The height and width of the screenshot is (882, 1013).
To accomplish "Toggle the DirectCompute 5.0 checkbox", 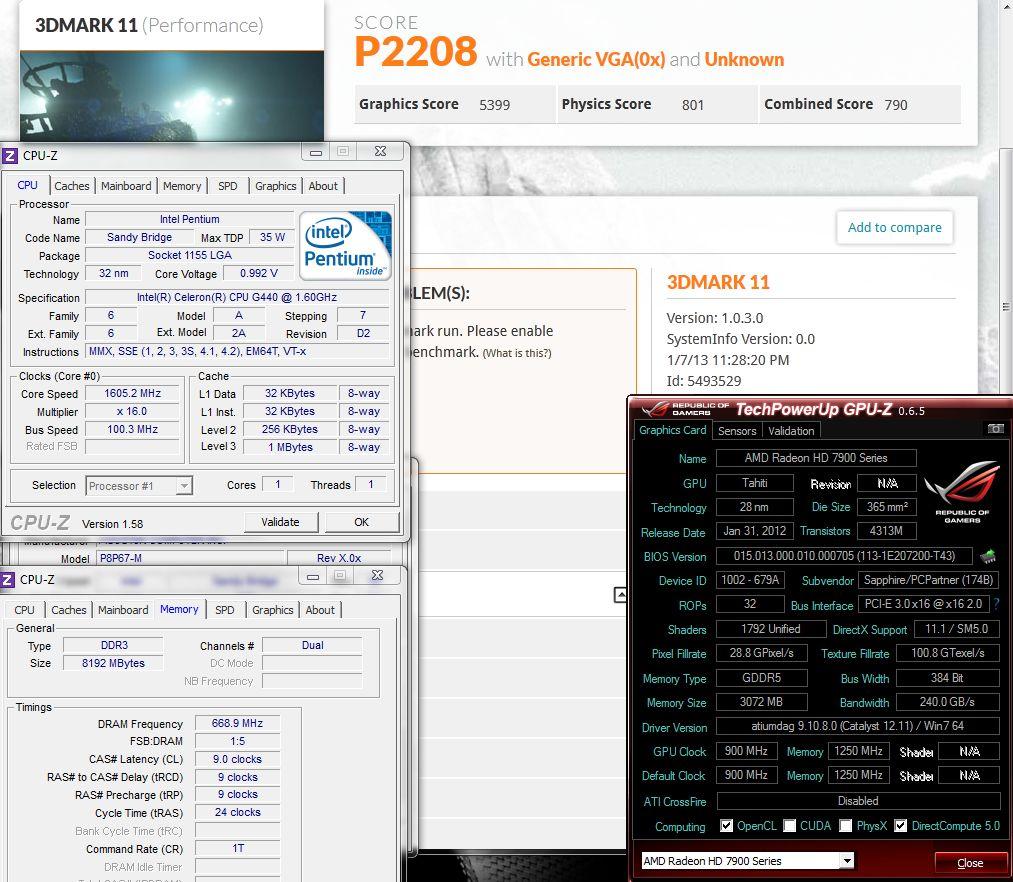I will (901, 826).
